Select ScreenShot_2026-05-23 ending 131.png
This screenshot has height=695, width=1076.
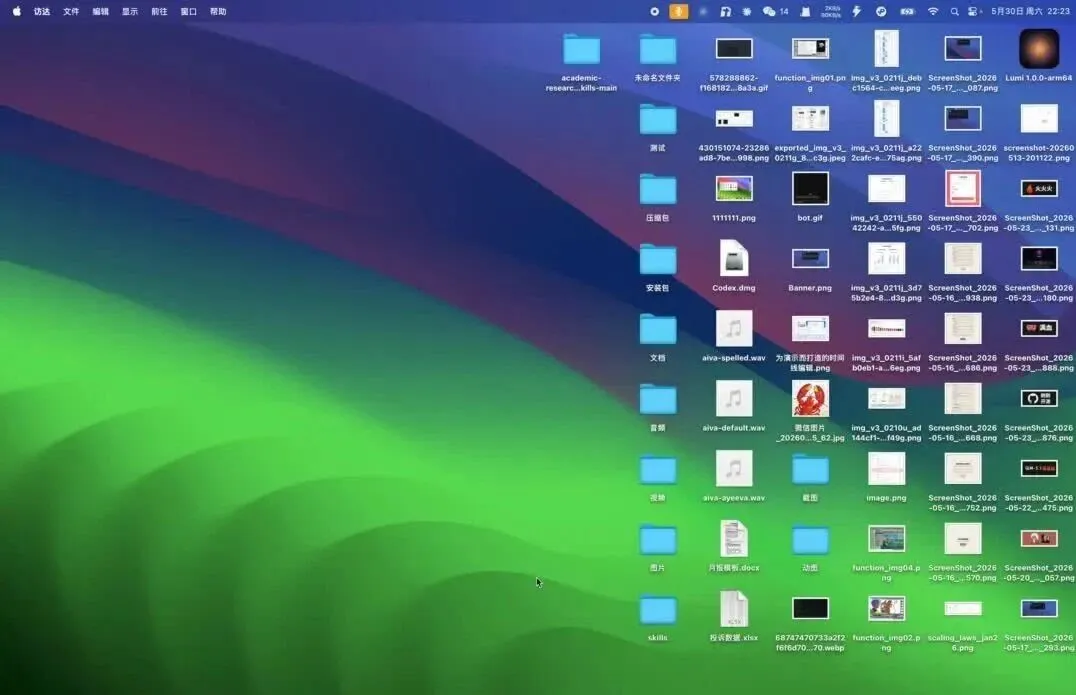click(x=1039, y=189)
